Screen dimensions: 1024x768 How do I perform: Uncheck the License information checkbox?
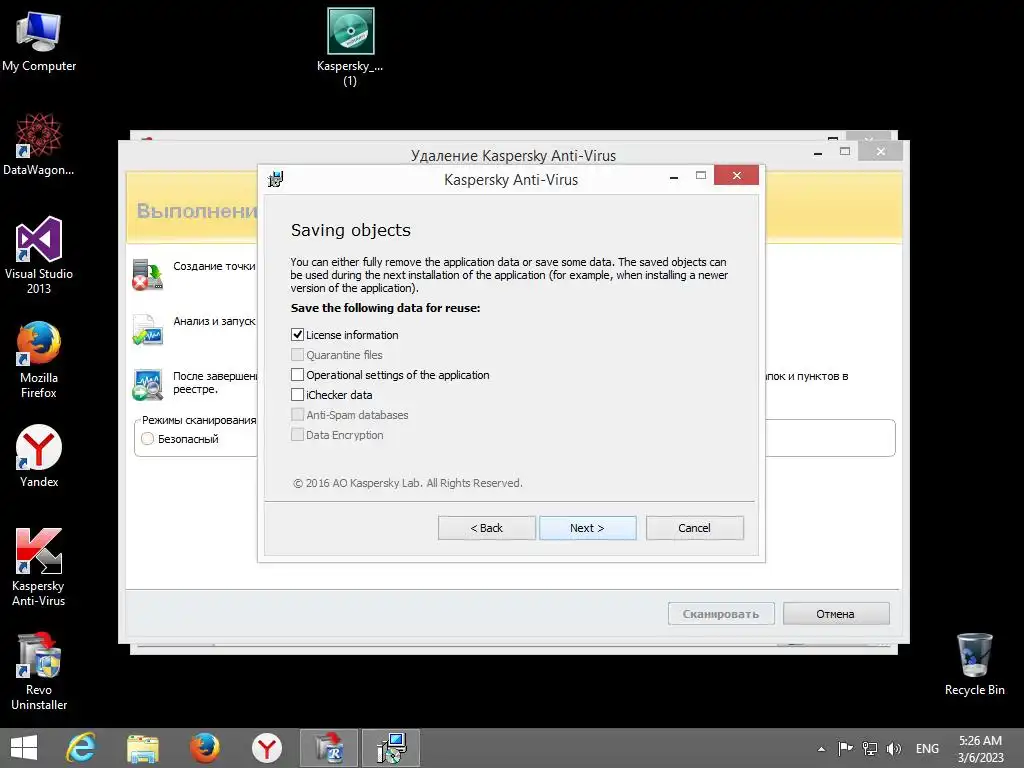(297, 334)
